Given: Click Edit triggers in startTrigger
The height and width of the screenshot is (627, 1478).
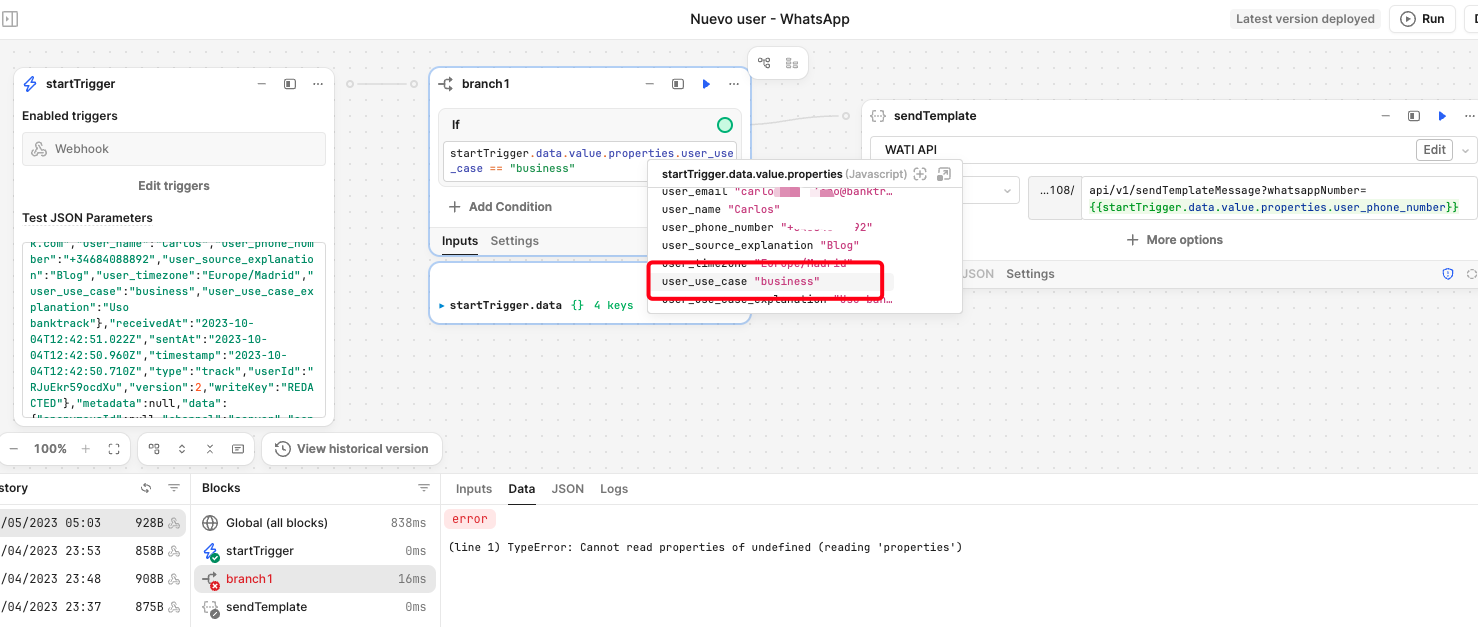Looking at the screenshot, I should tap(174, 186).
